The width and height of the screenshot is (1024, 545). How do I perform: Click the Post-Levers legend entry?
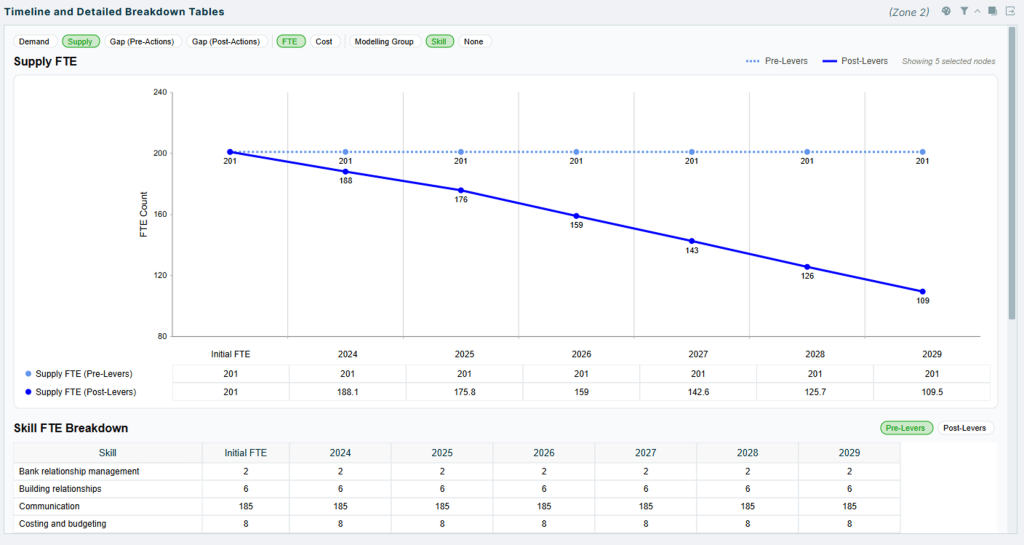click(855, 61)
